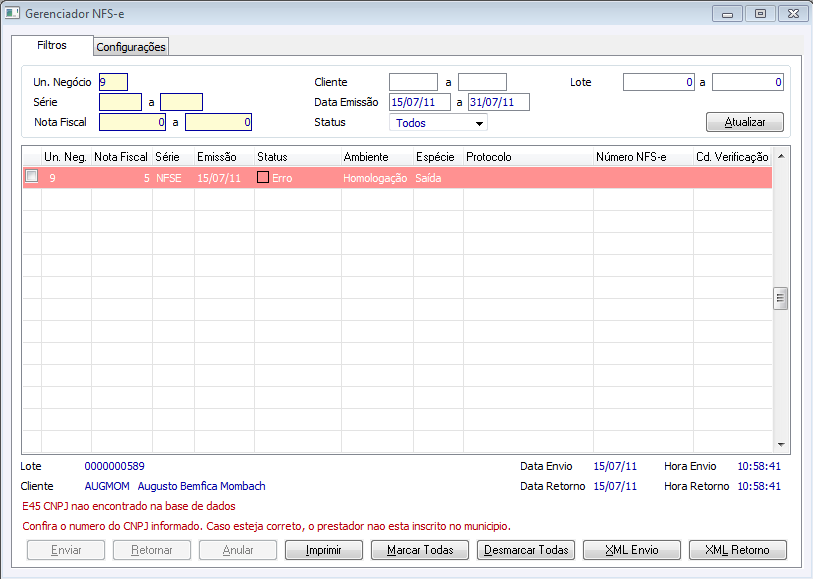
Task: Click the Retornar button
Action: [x=152, y=550]
